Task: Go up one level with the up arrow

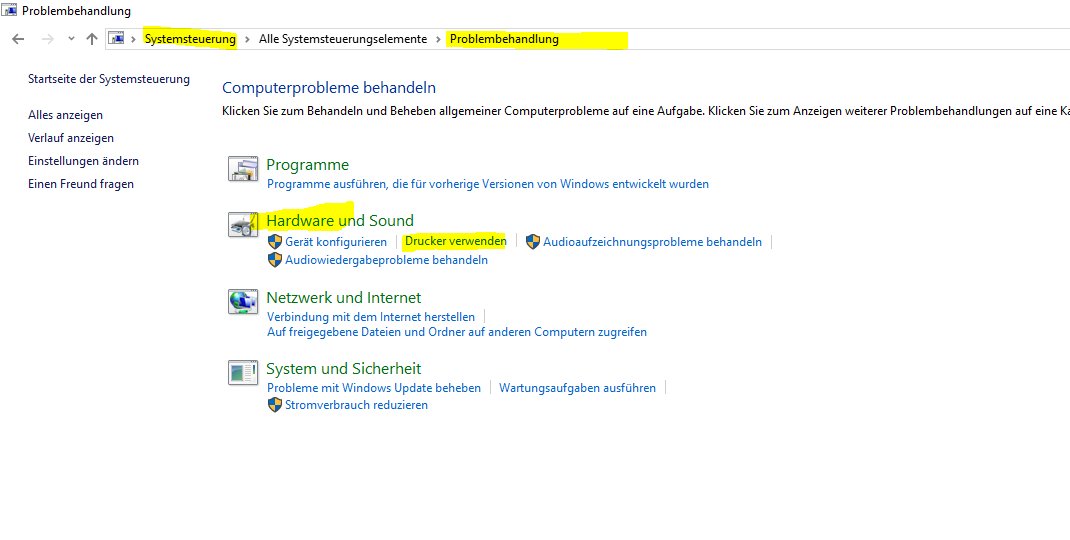Action: tap(92, 39)
